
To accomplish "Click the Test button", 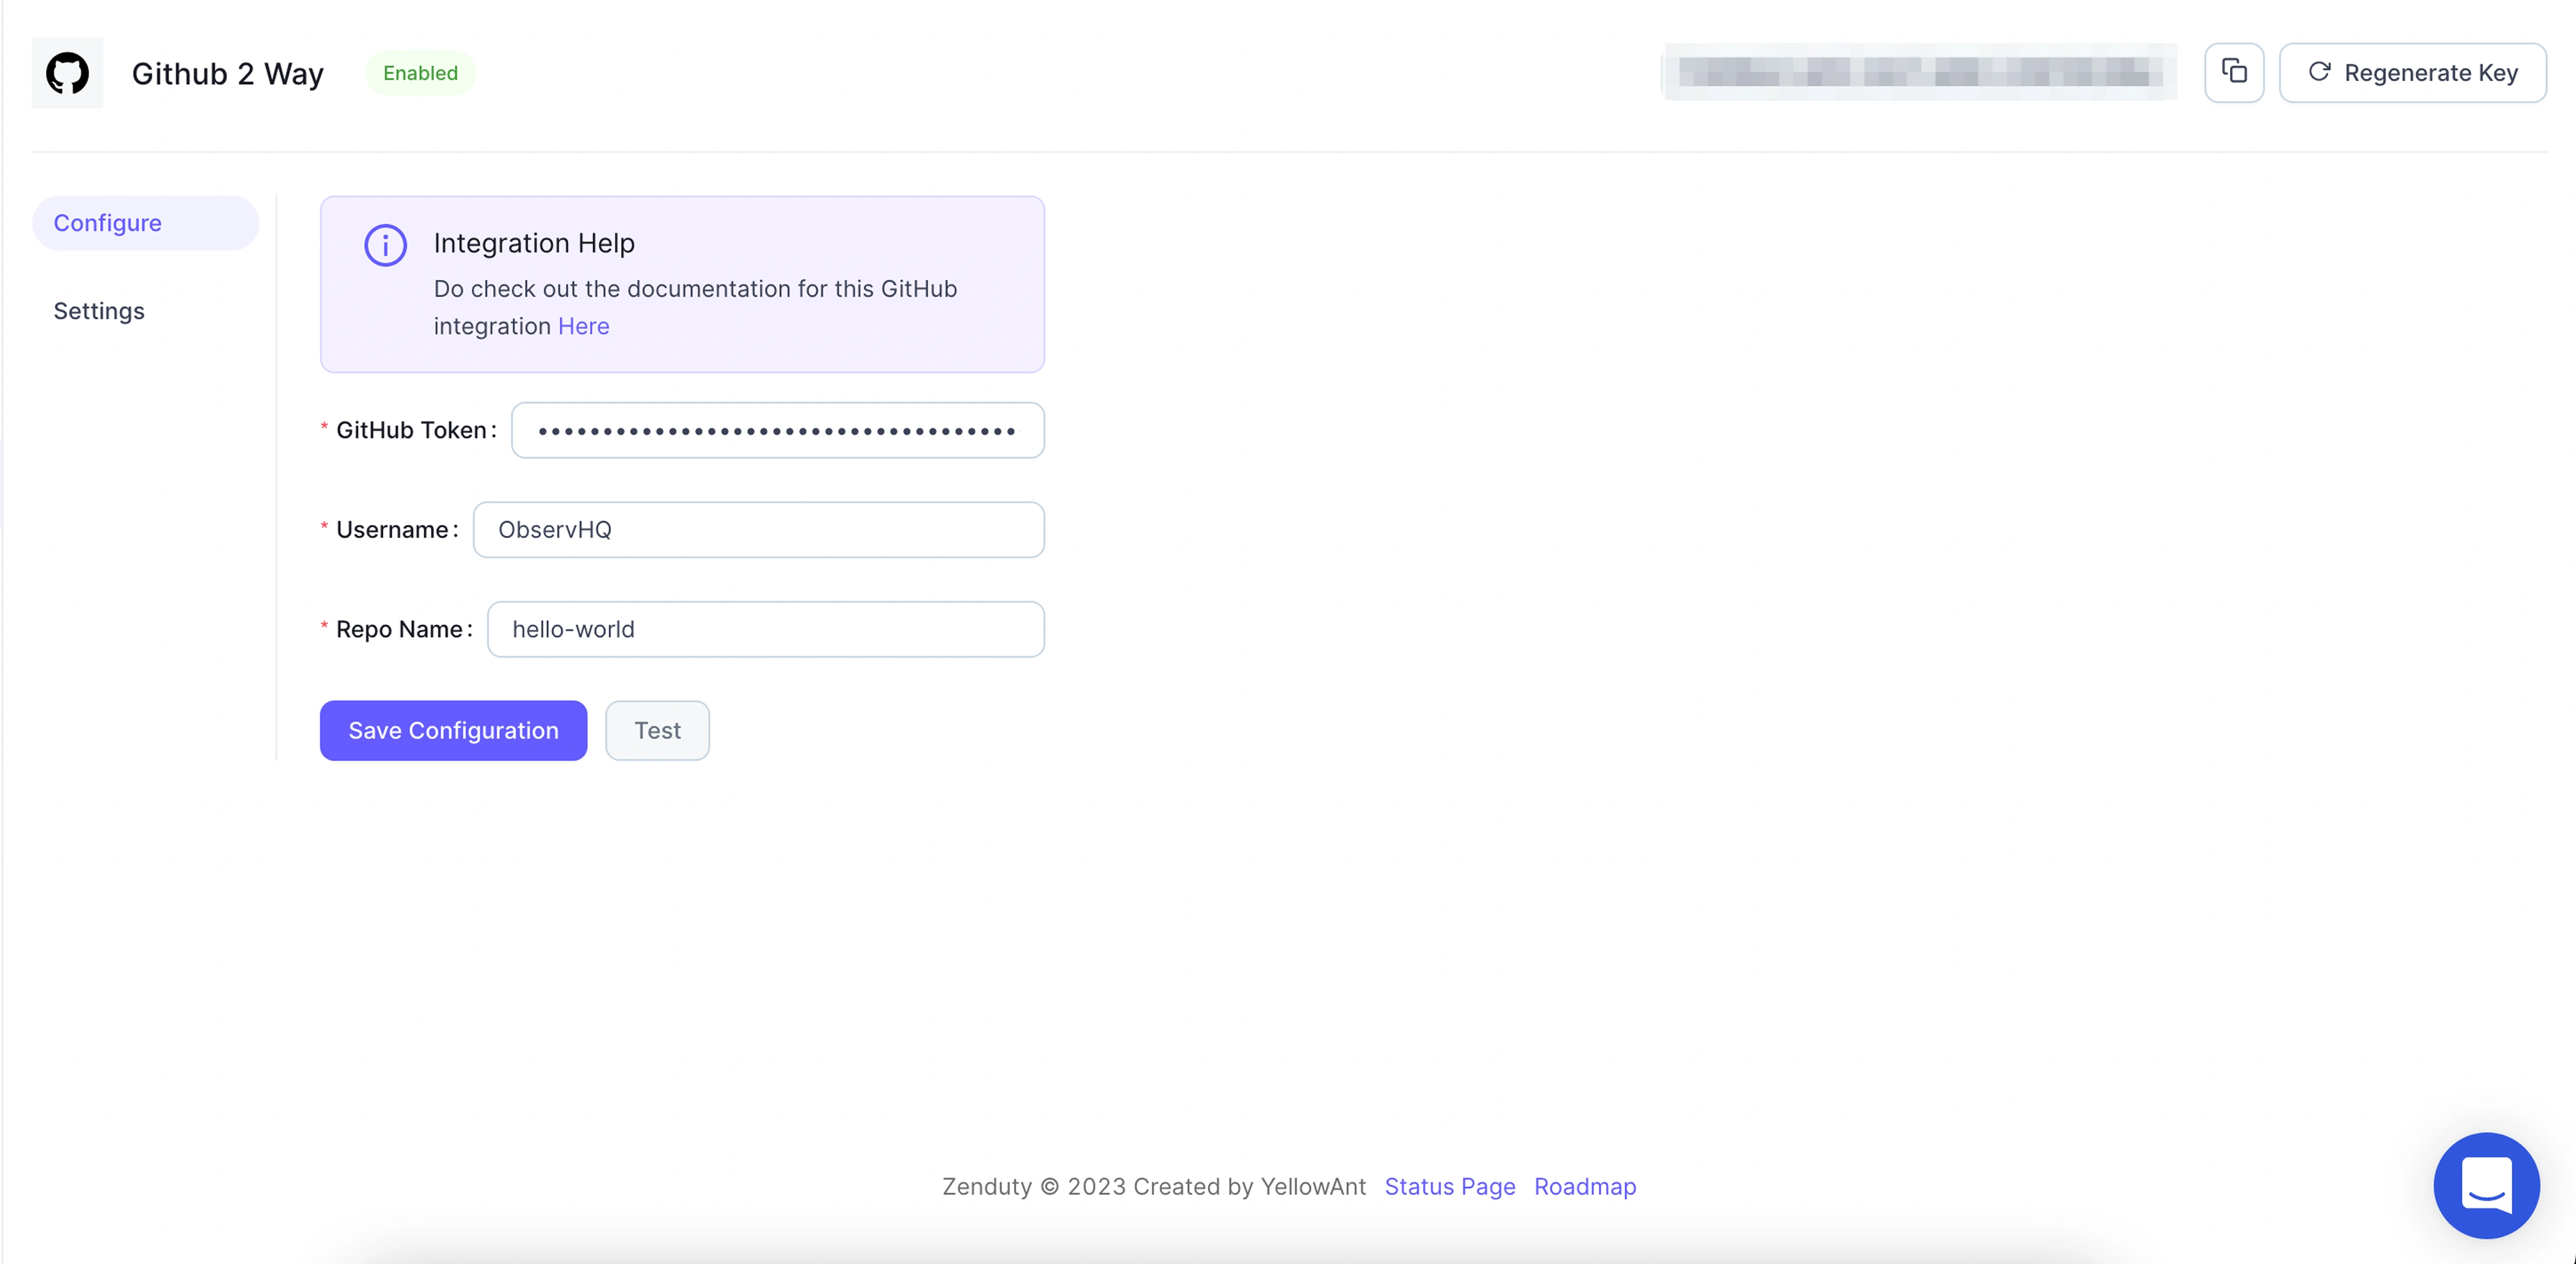I will (x=657, y=731).
